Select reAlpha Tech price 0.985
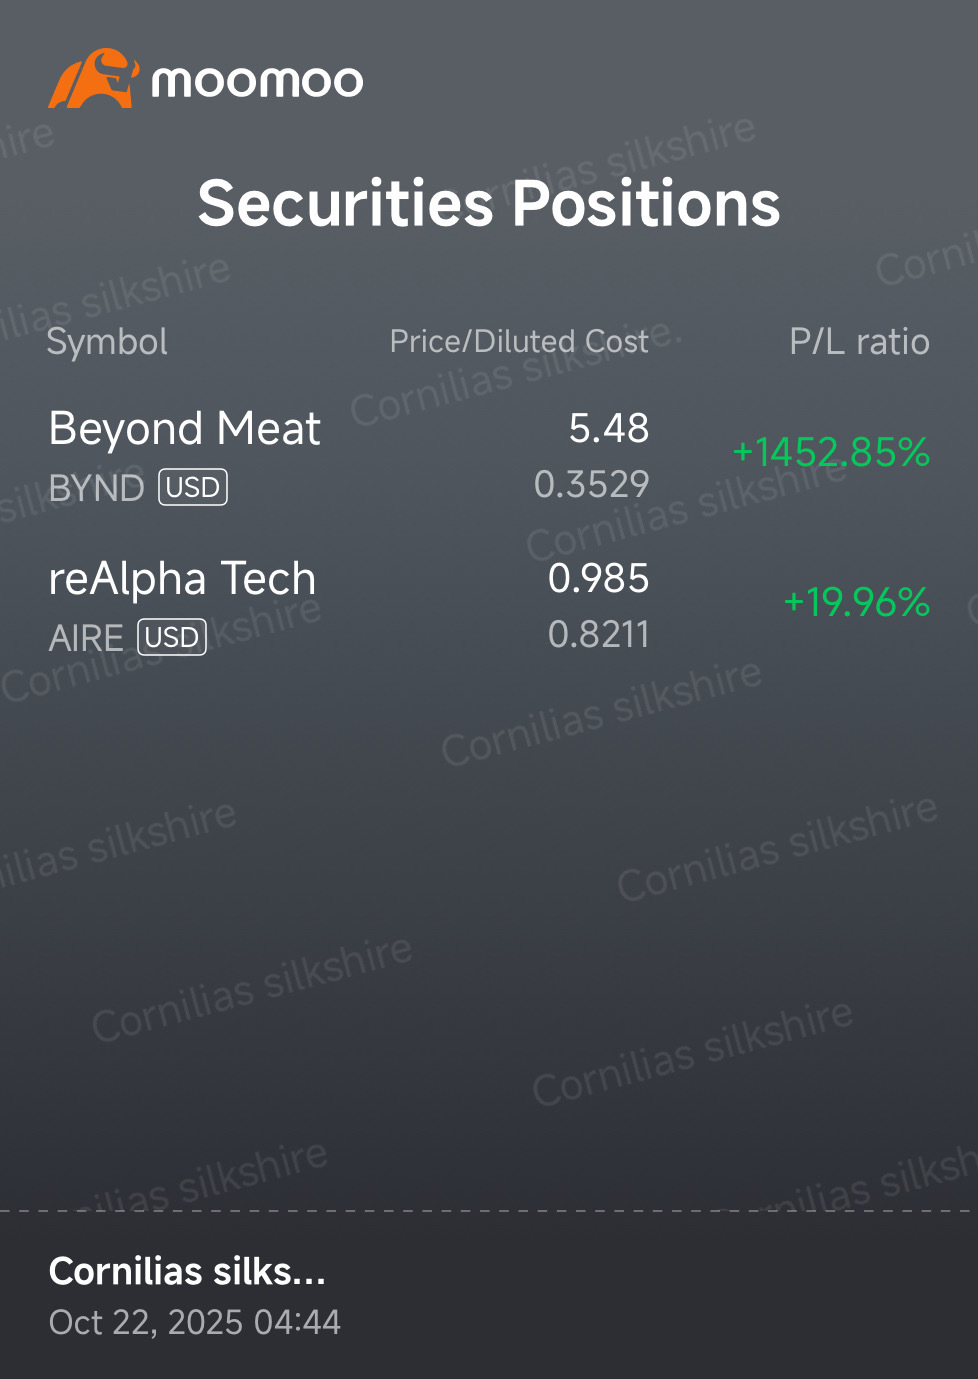Screen dimensions: 978x1379 pyautogui.click(x=598, y=578)
